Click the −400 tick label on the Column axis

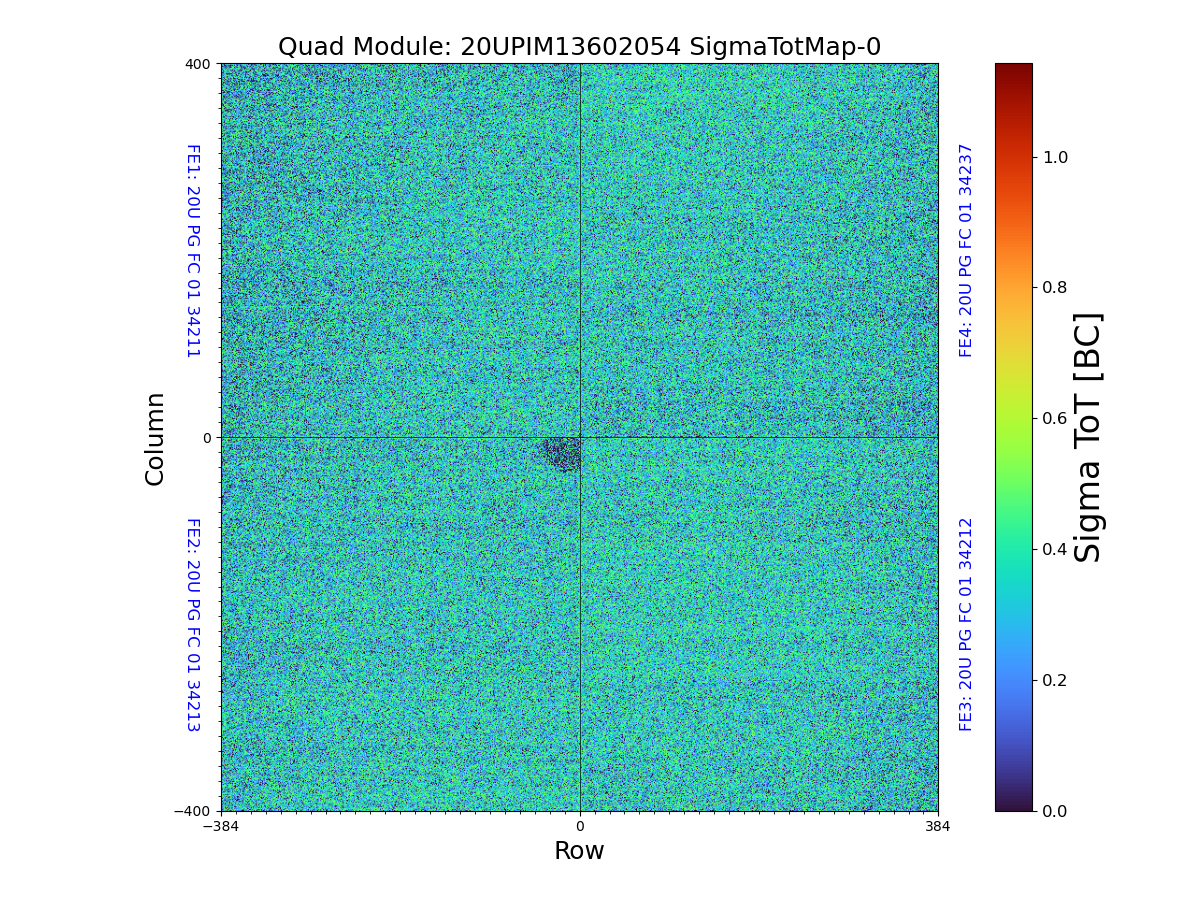click(194, 811)
